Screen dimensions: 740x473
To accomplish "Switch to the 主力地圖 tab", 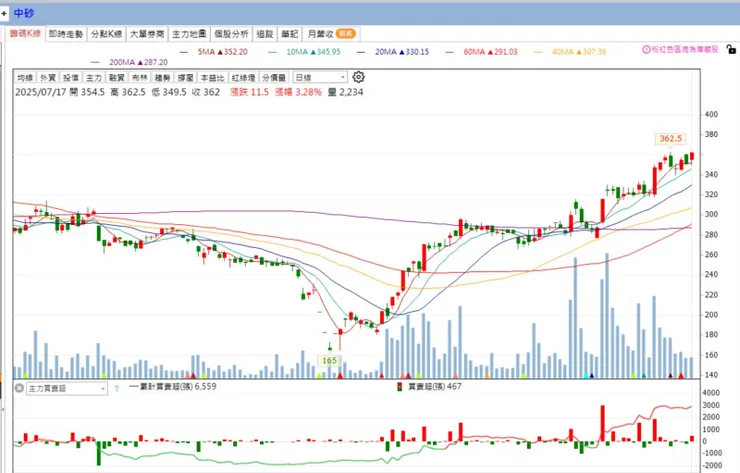I will tap(189, 34).
